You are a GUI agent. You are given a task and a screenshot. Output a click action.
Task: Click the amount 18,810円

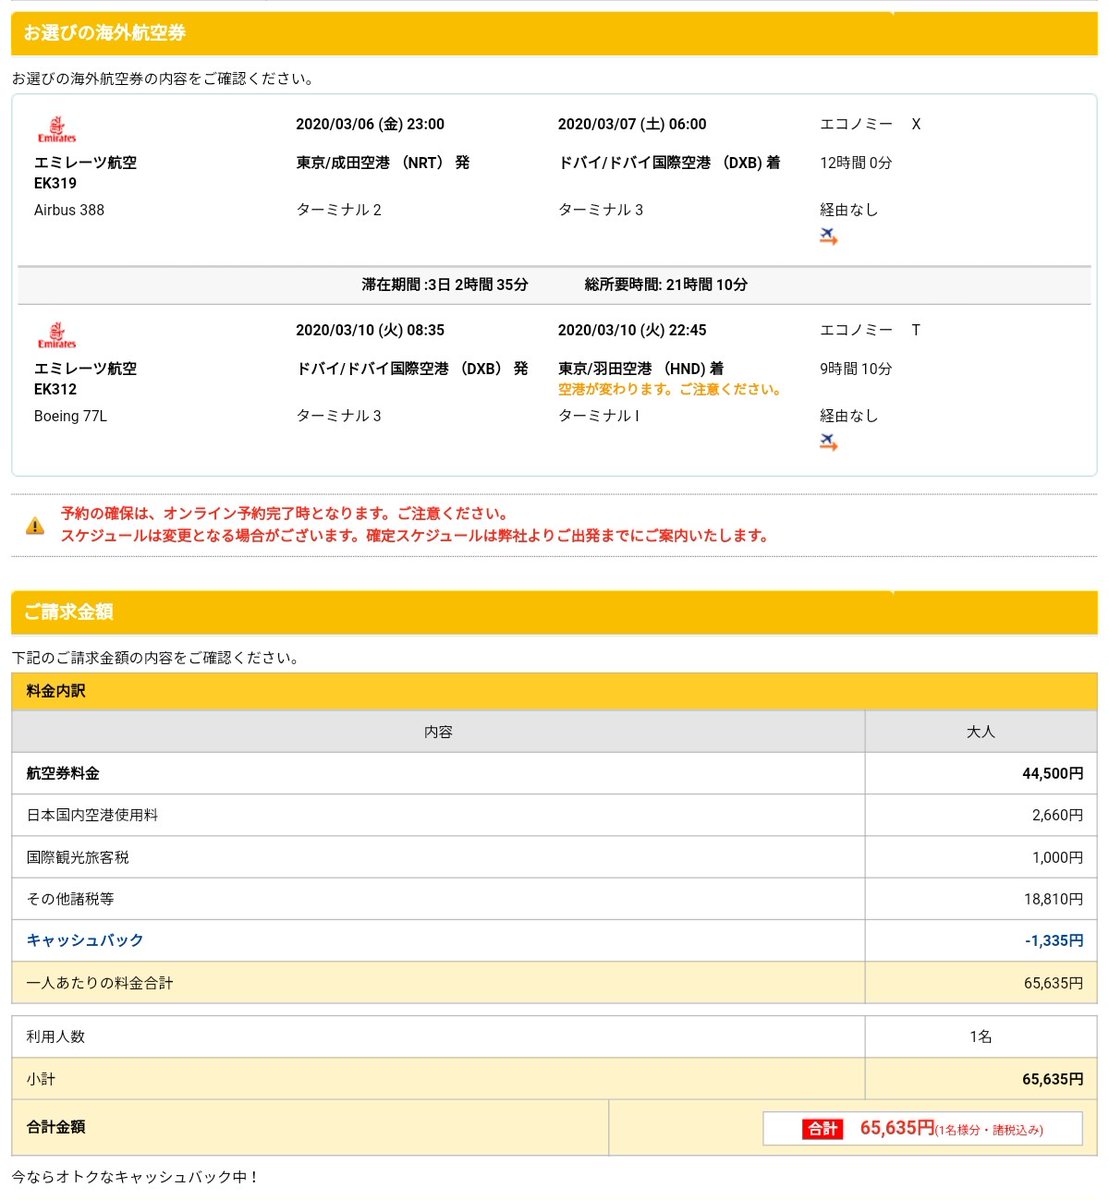1054,900
